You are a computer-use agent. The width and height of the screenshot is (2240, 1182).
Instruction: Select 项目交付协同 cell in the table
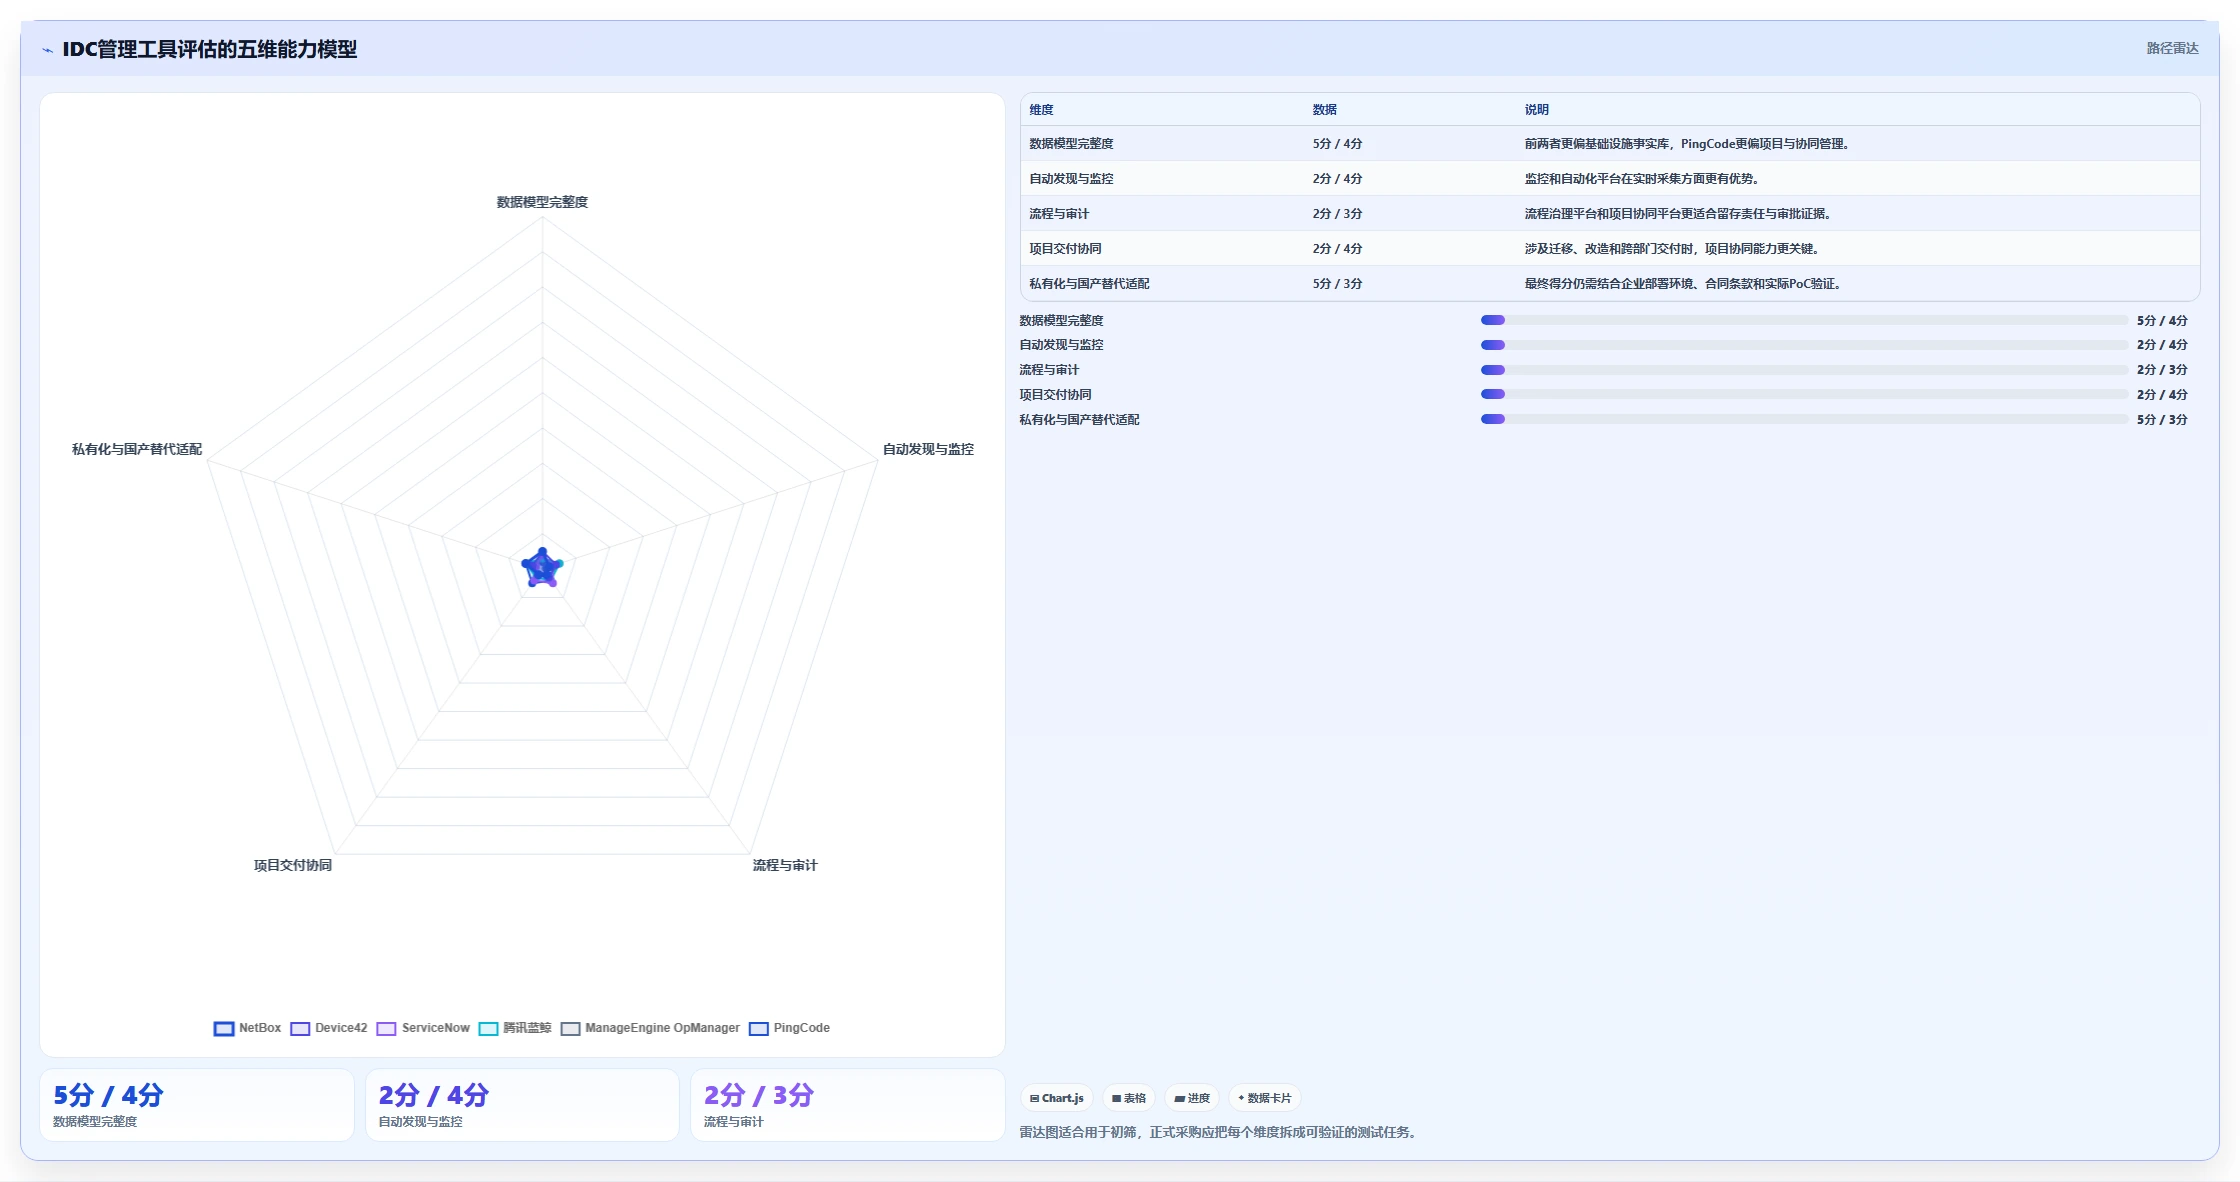click(x=1065, y=249)
